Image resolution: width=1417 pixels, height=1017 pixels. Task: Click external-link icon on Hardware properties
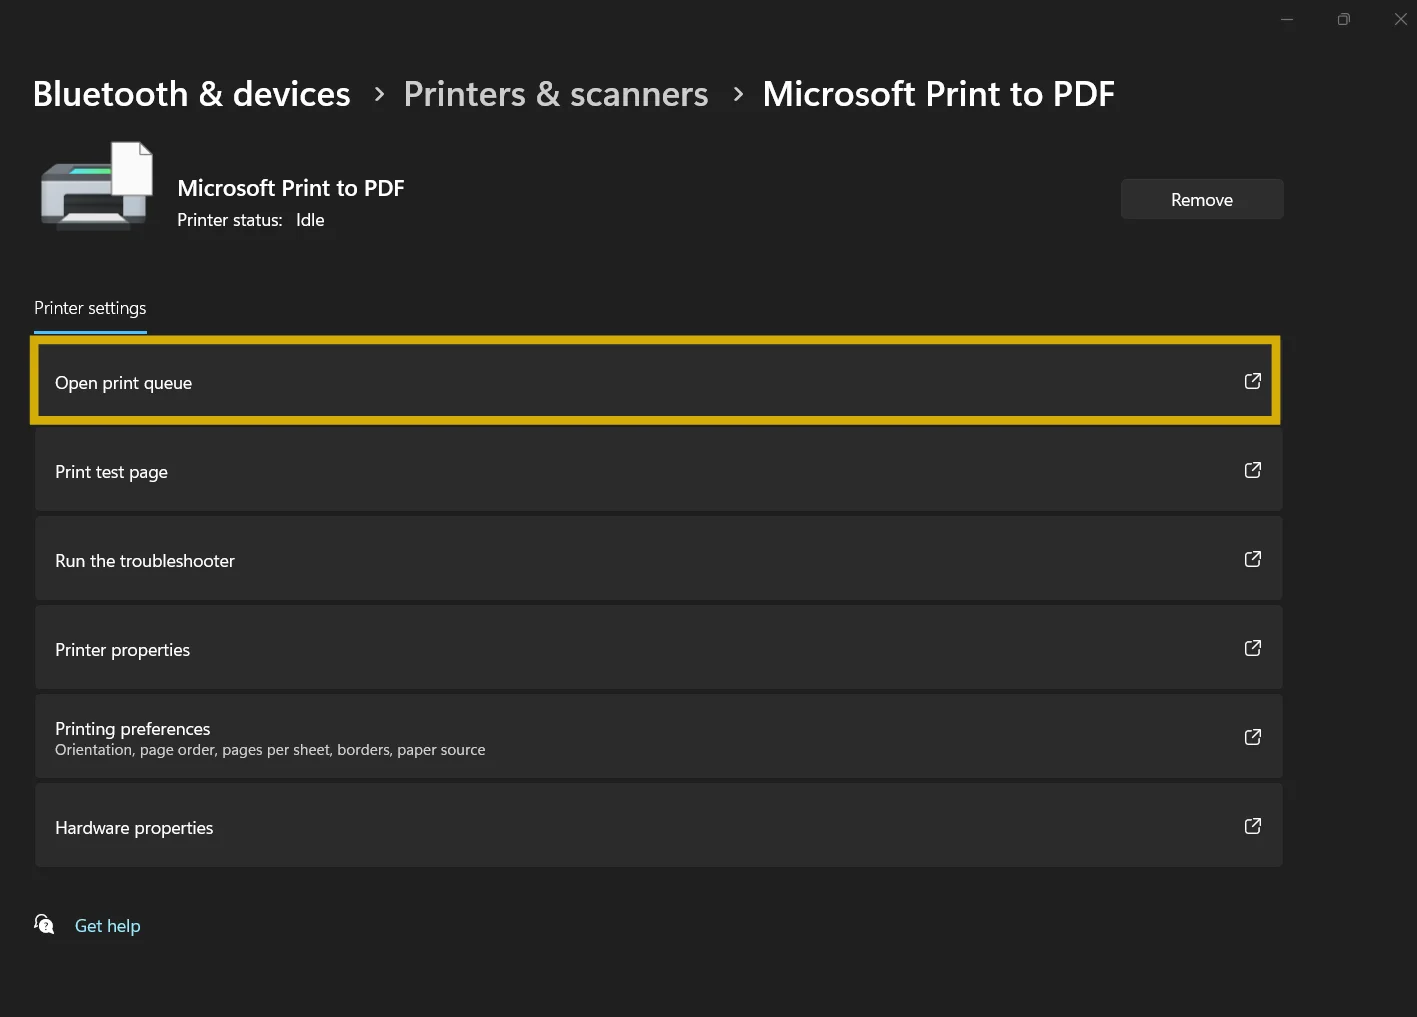pos(1252,826)
